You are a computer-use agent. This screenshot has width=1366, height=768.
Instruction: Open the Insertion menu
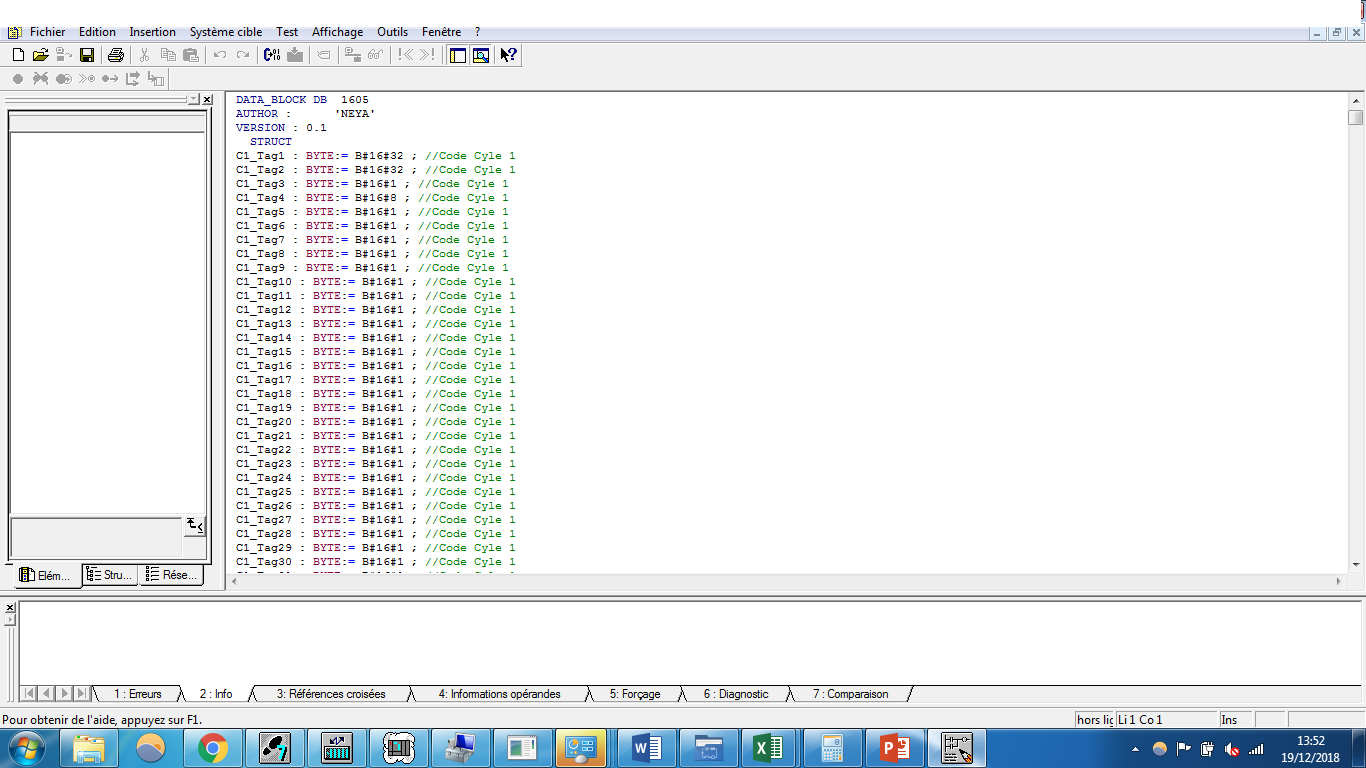(152, 32)
